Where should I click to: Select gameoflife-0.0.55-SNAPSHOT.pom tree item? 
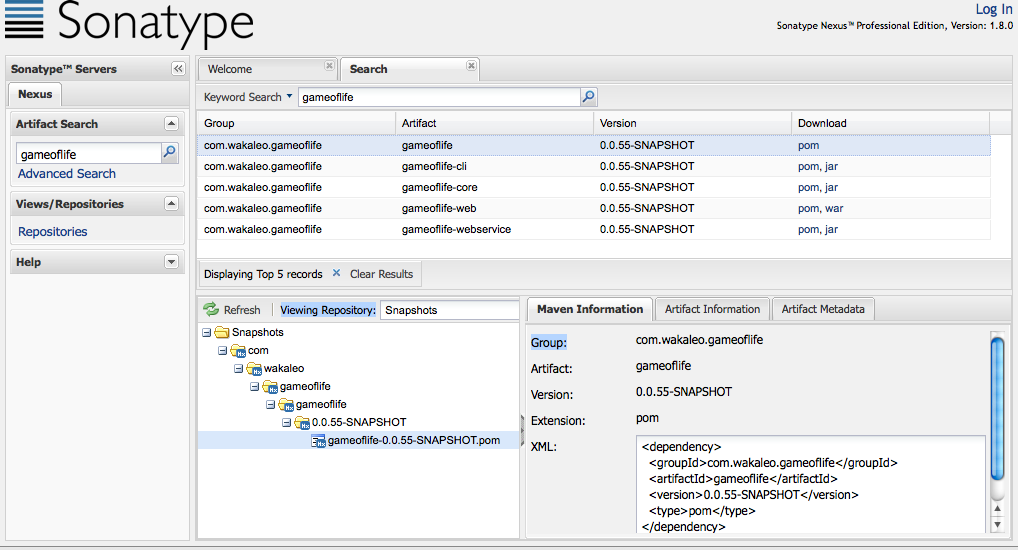(414, 440)
